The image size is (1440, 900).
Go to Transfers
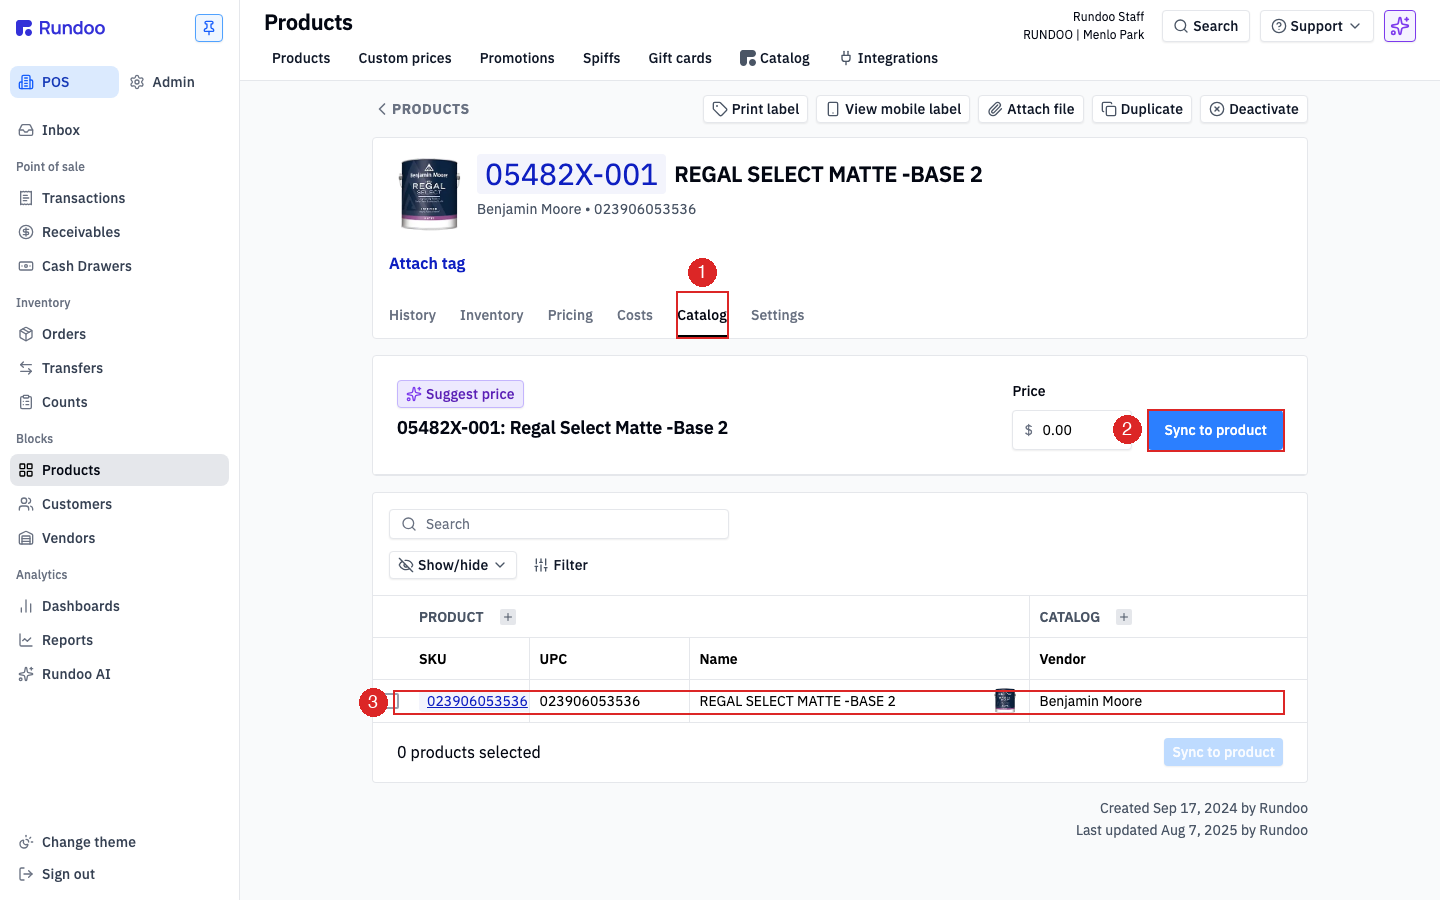click(120, 368)
